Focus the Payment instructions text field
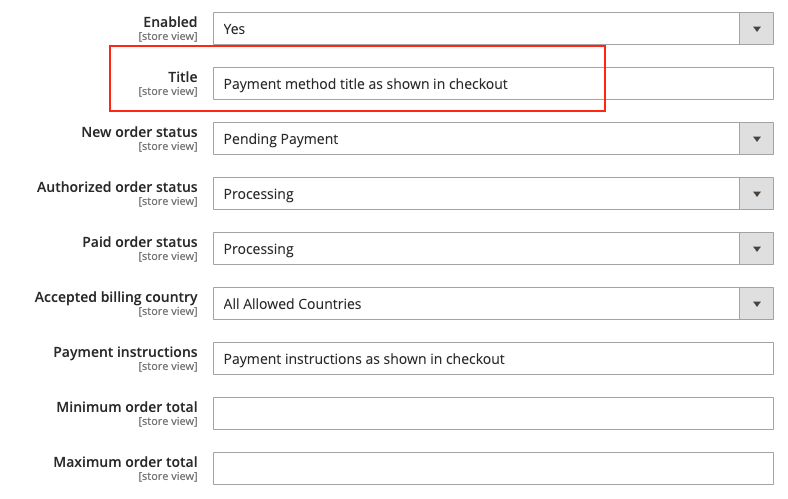788x499 pixels. pos(493,359)
